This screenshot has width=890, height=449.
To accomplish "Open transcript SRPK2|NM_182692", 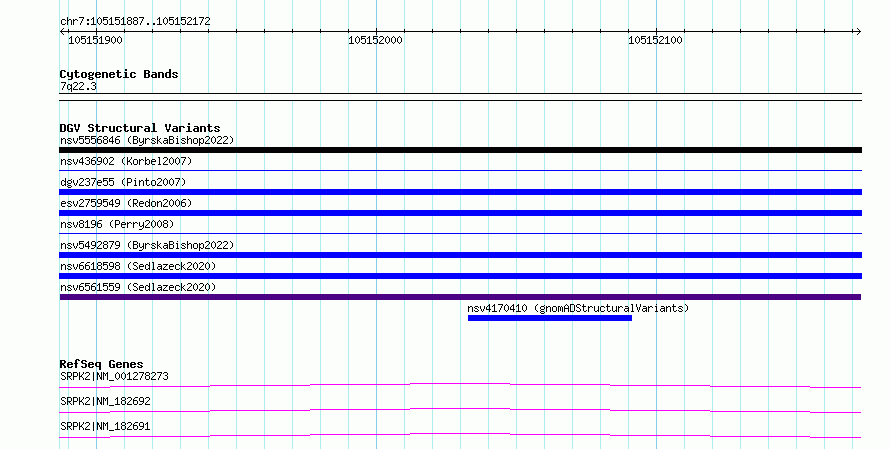I will [105, 401].
